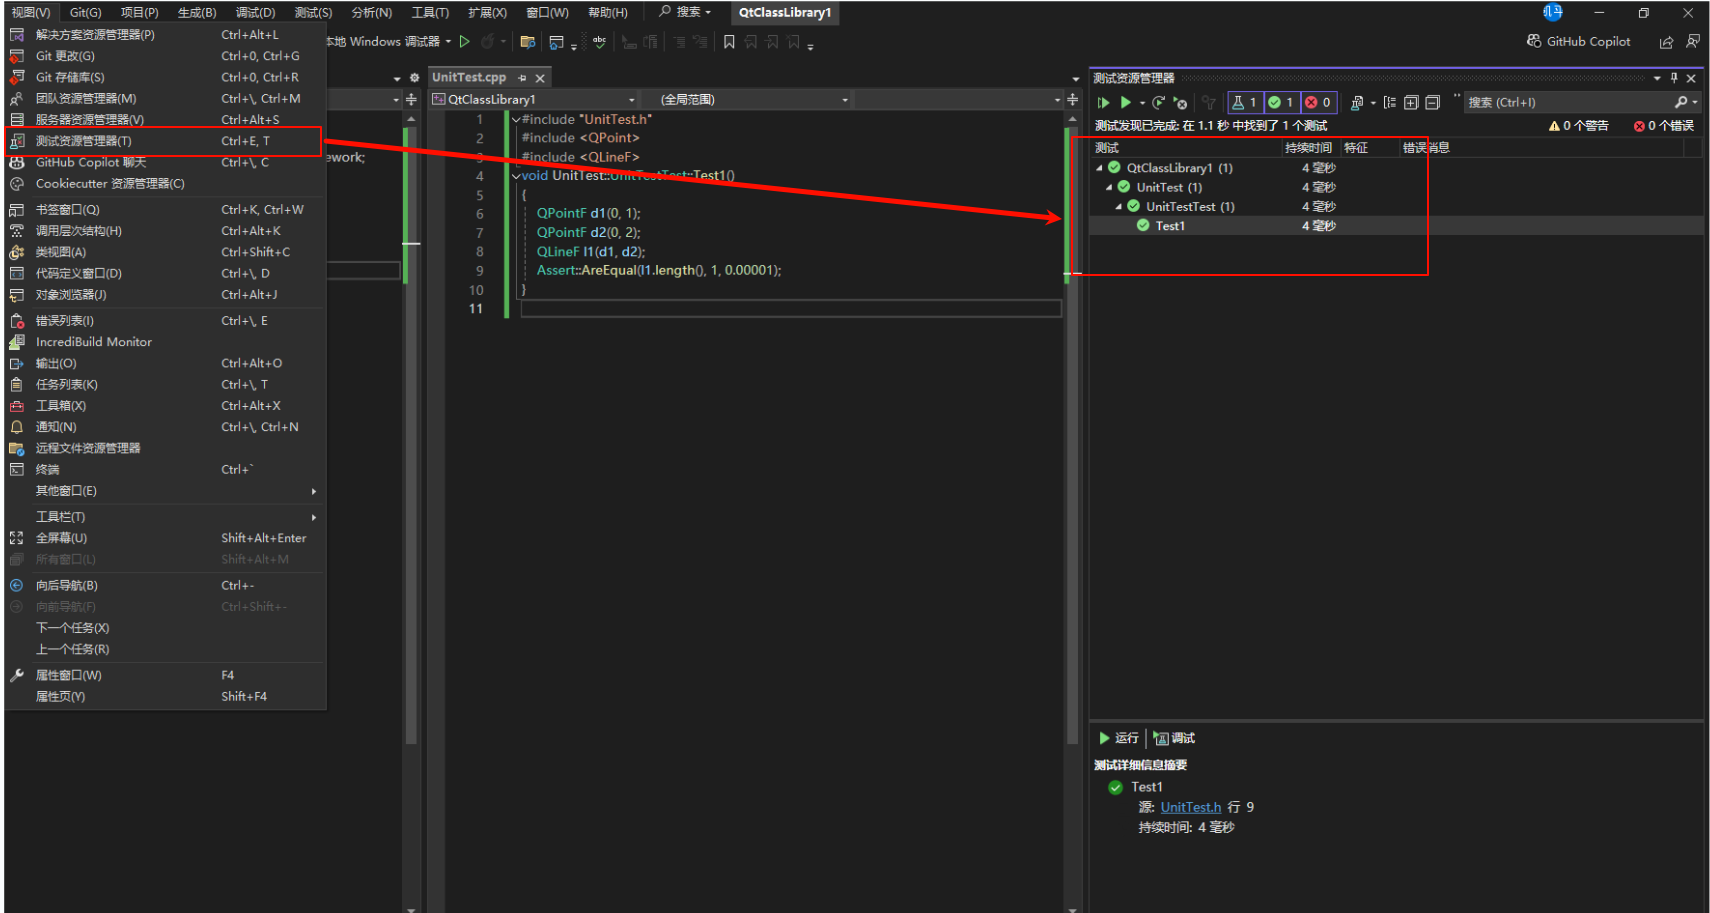Pin the UnitTest.cpp tab

click(x=522, y=78)
